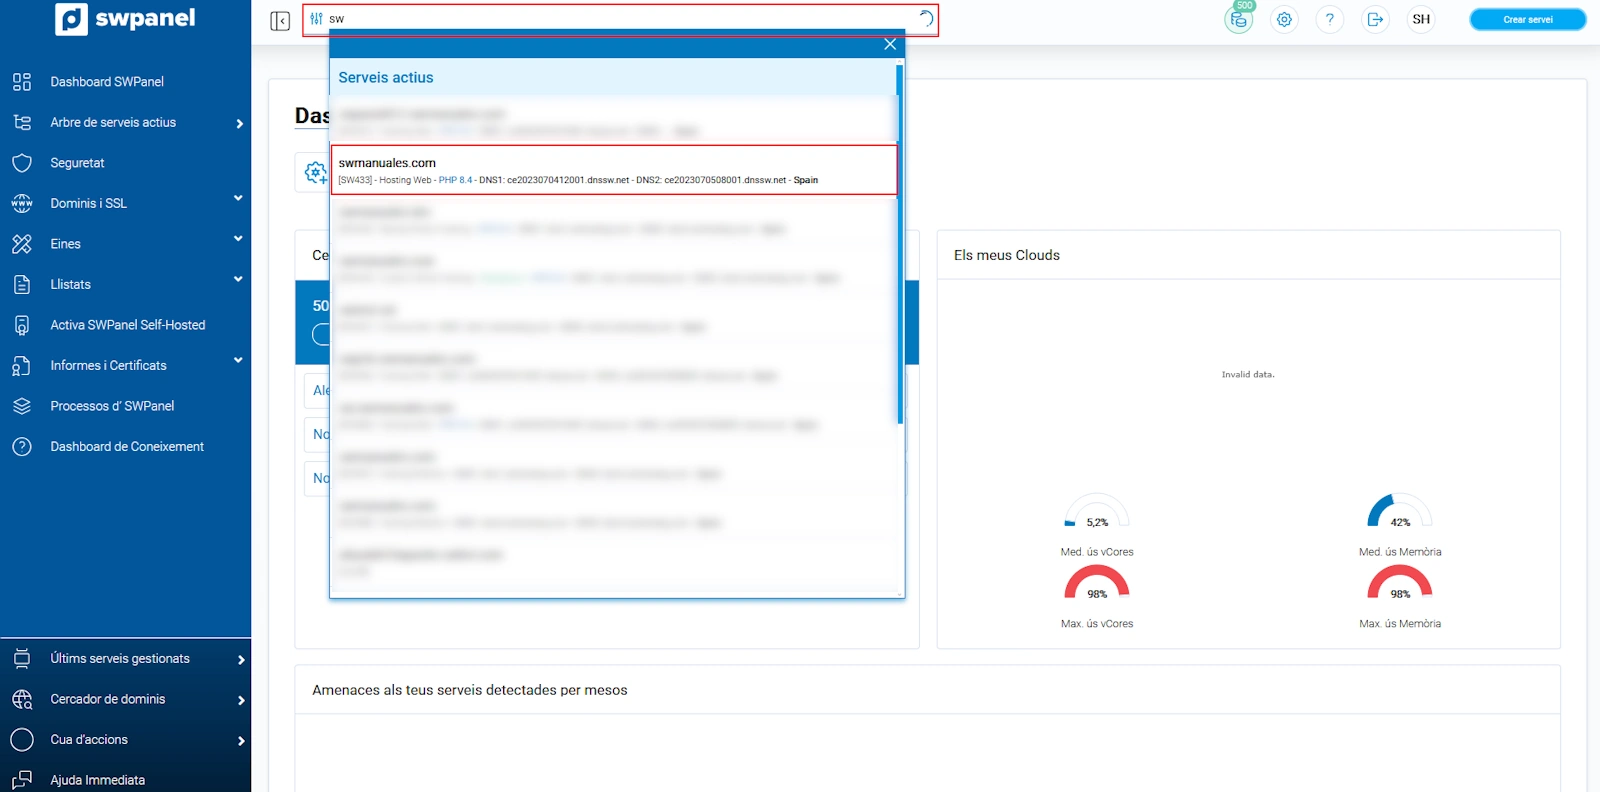Click the Processos d' SWPanel icon

pos(22,406)
